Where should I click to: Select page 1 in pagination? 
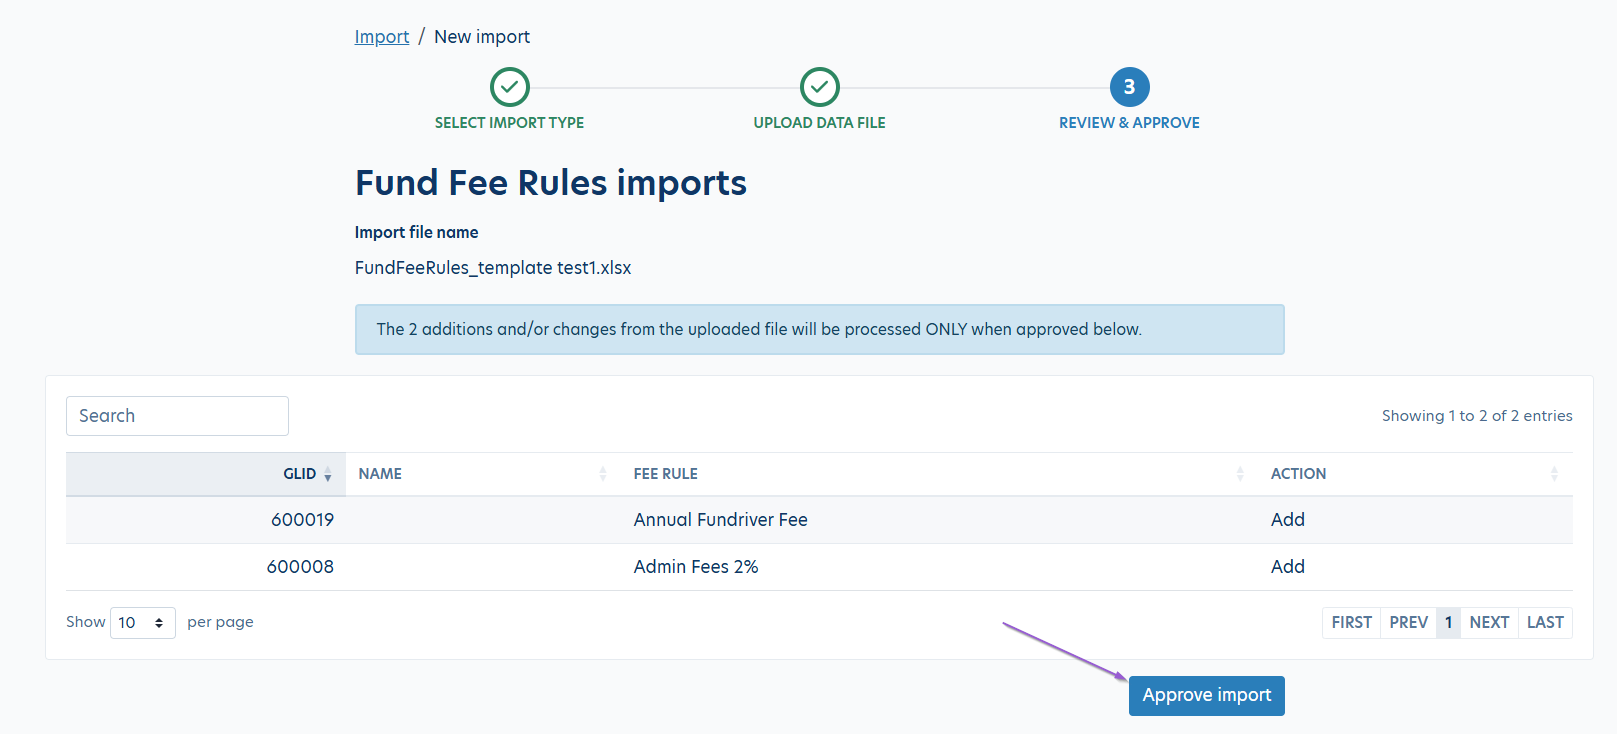click(x=1448, y=622)
